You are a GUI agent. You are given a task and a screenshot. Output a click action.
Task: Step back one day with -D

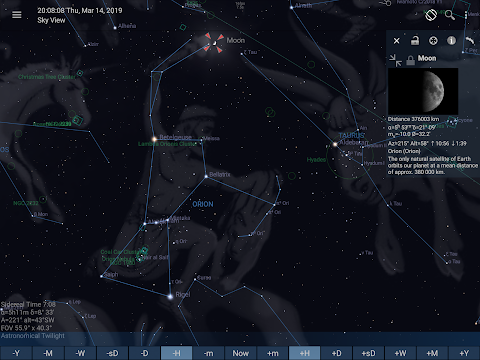144,353
